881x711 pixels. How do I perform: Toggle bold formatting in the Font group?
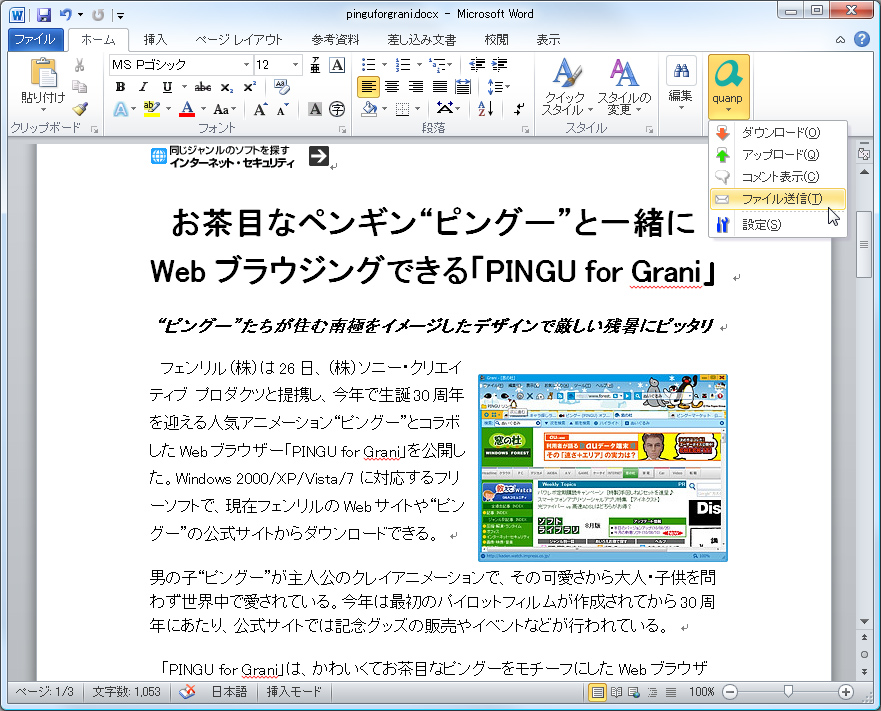pos(119,85)
